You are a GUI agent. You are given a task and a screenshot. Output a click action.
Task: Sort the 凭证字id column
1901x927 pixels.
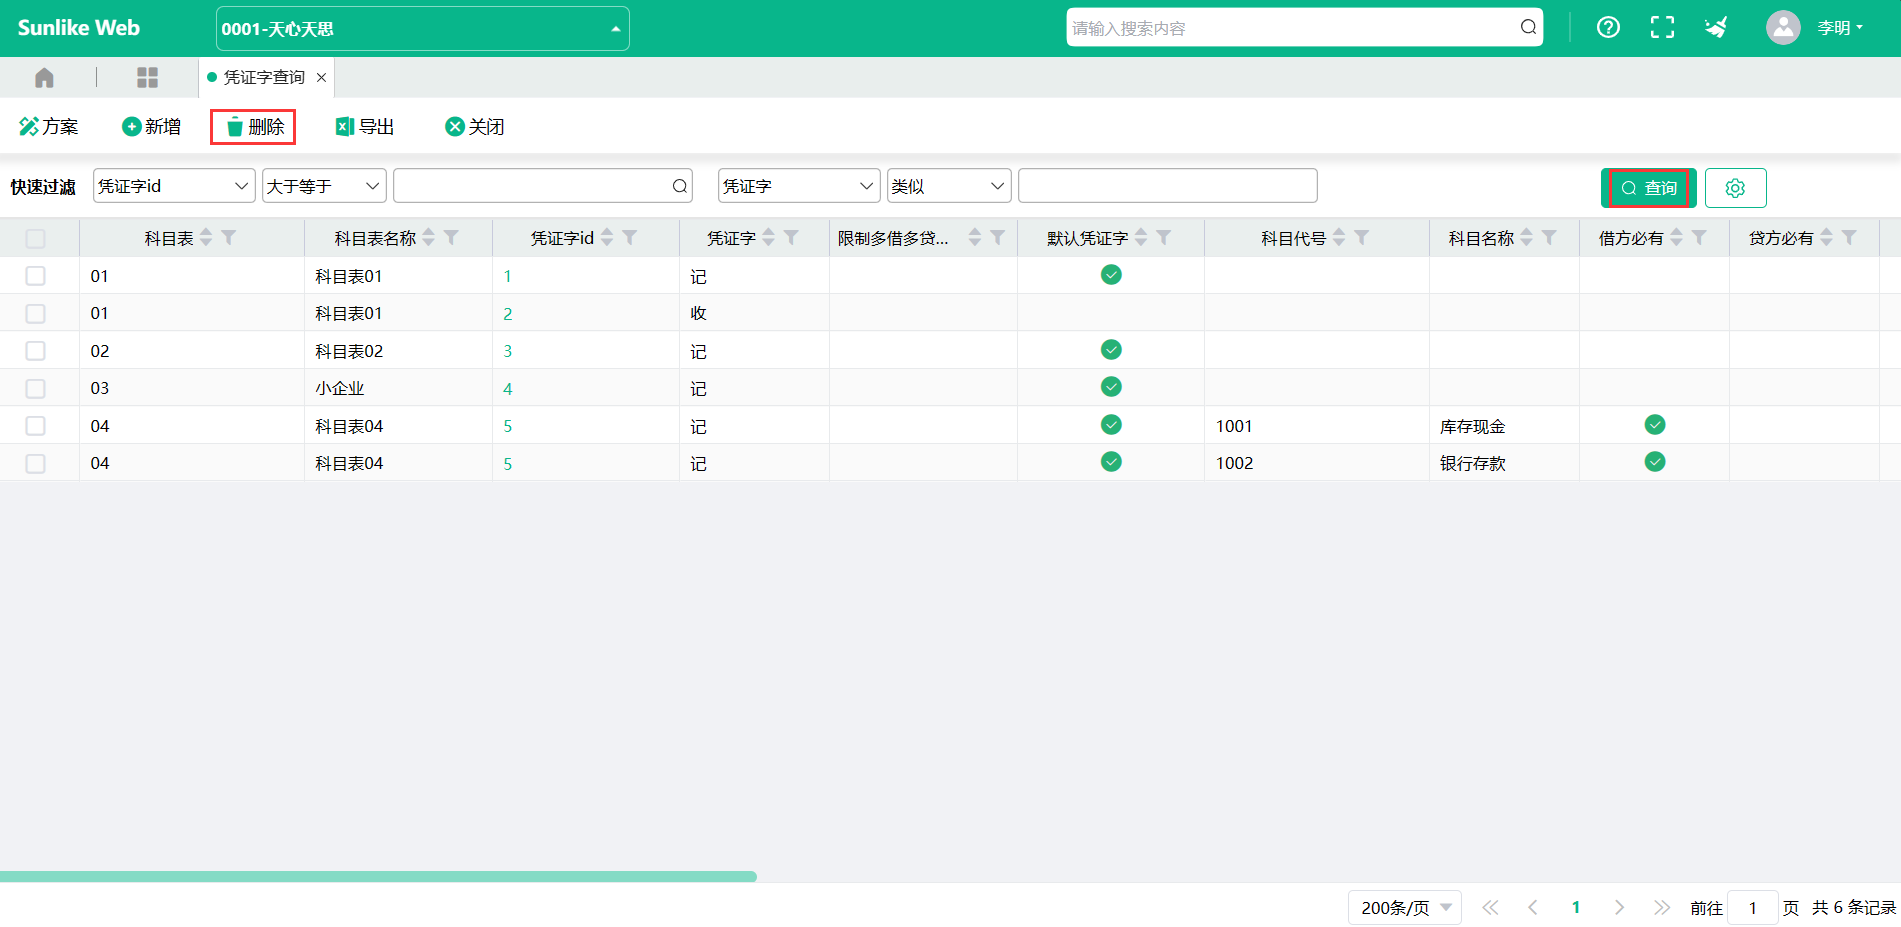click(x=607, y=238)
